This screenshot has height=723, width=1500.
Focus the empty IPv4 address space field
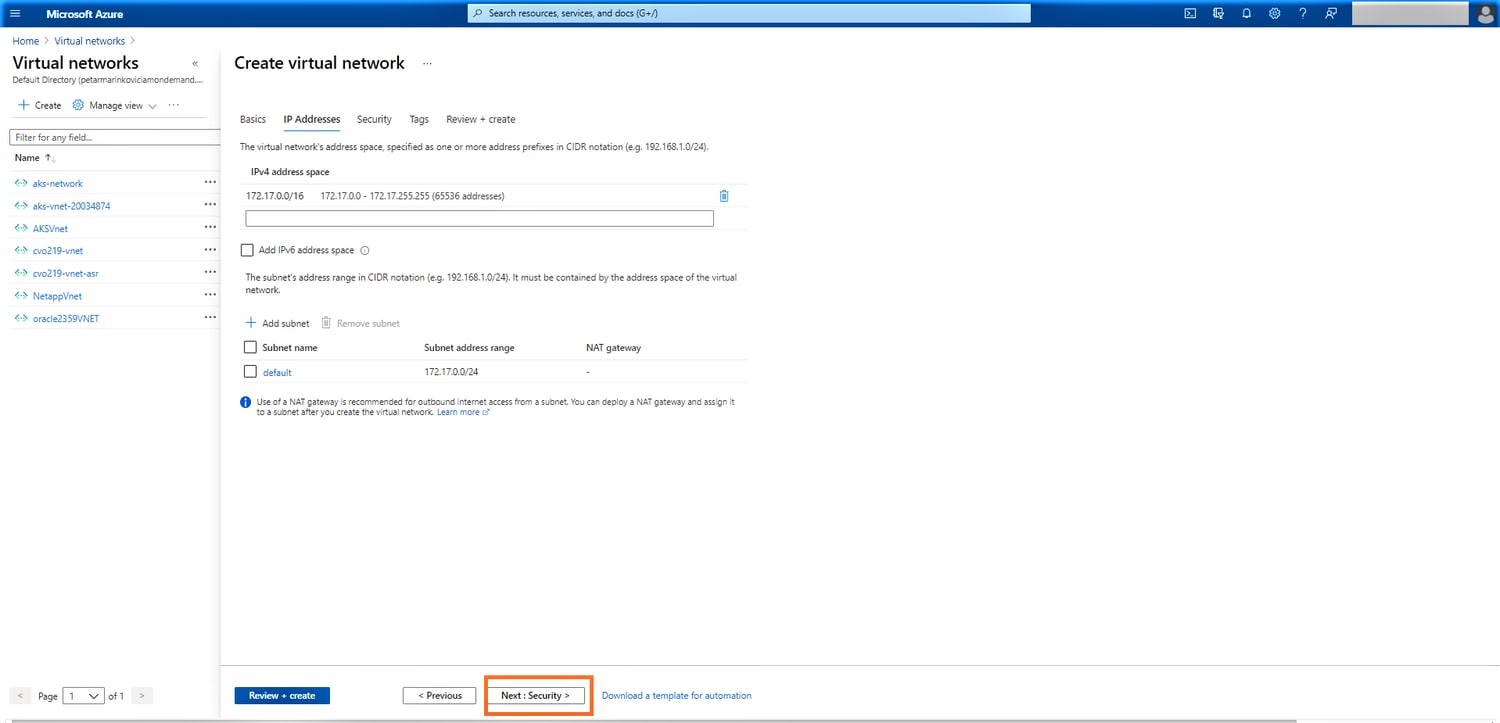click(x=479, y=218)
